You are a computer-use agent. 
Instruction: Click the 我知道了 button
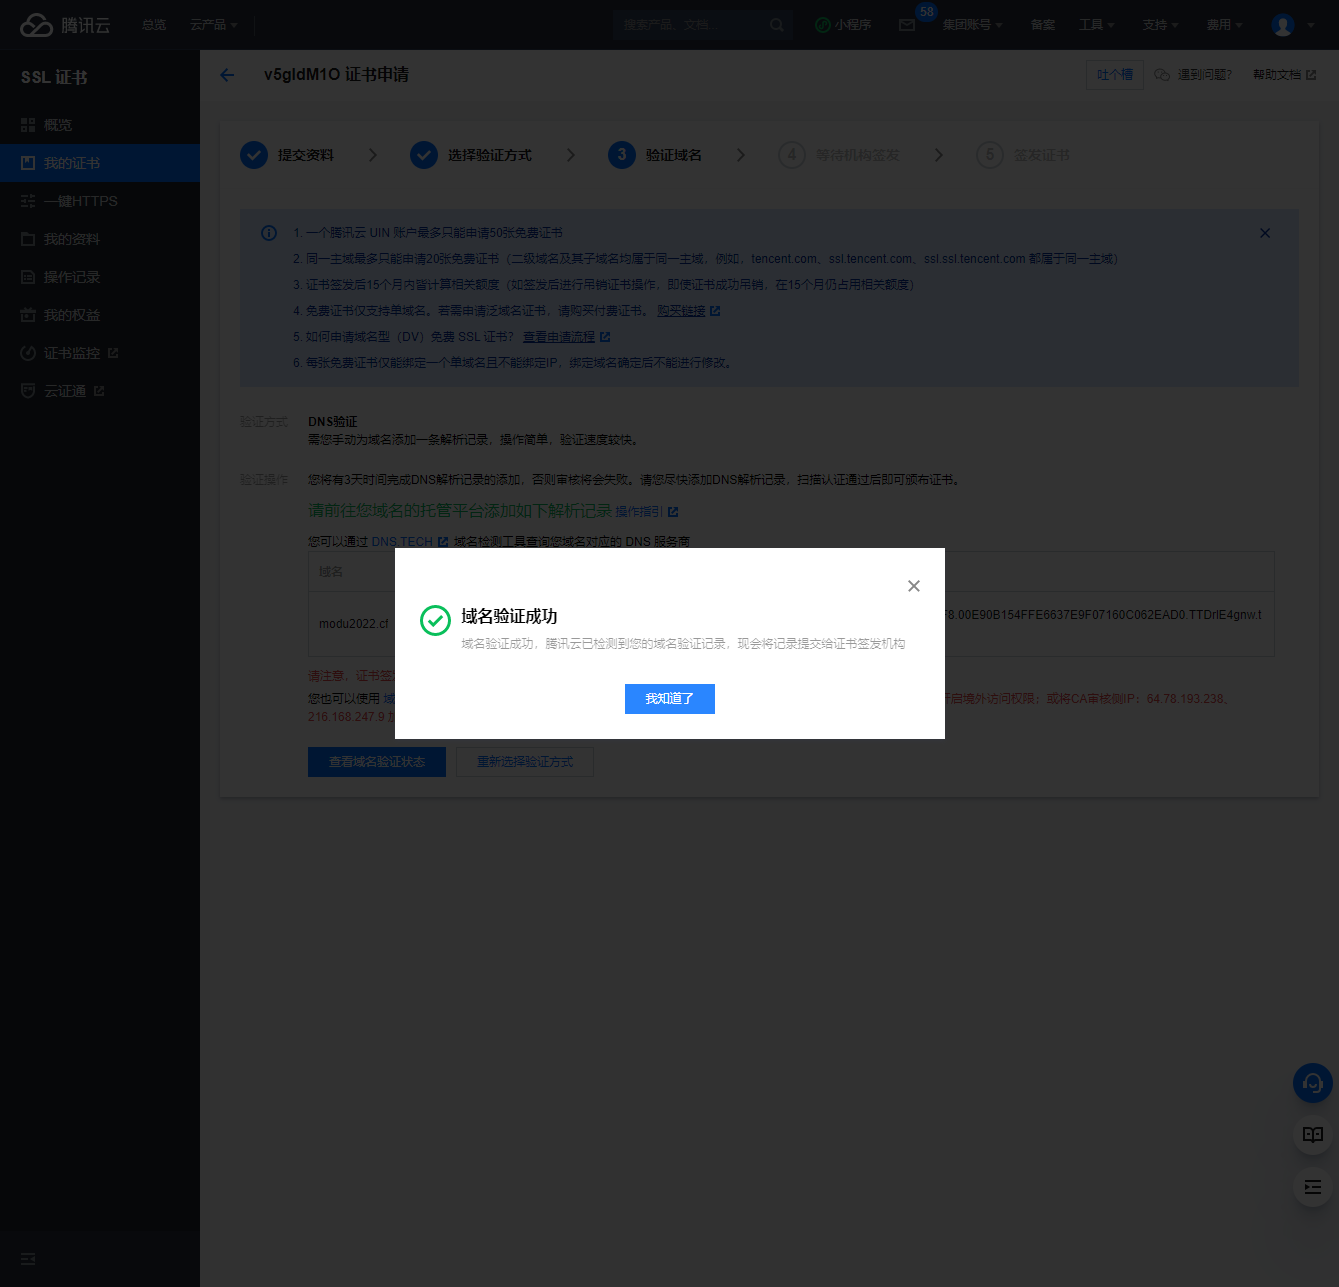click(x=670, y=699)
